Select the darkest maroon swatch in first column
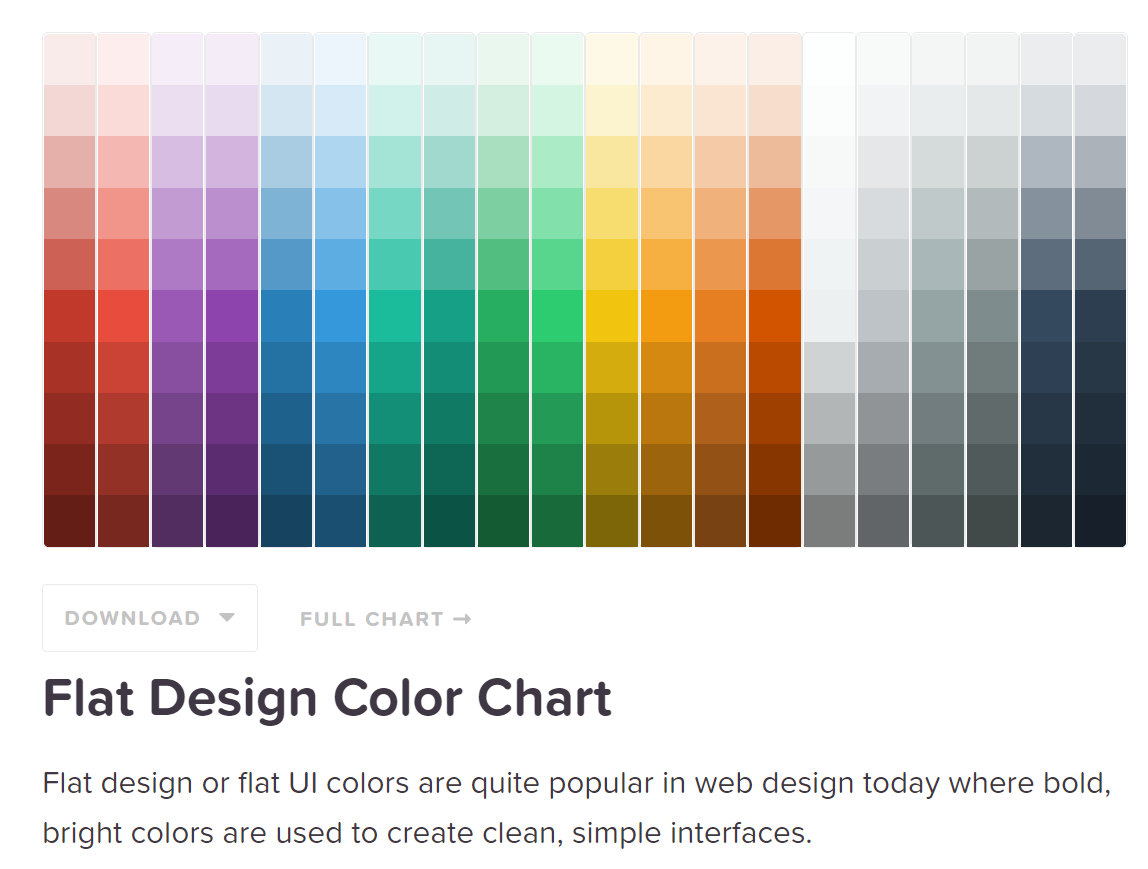The image size is (1148, 869). pyautogui.click(x=70, y=521)
